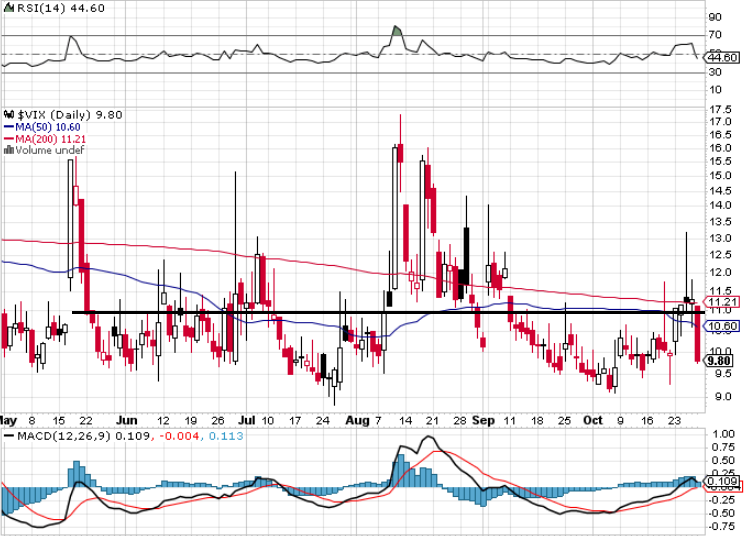
Task: Click the 0.109 MACD value tag
Action: click(723, 481)
